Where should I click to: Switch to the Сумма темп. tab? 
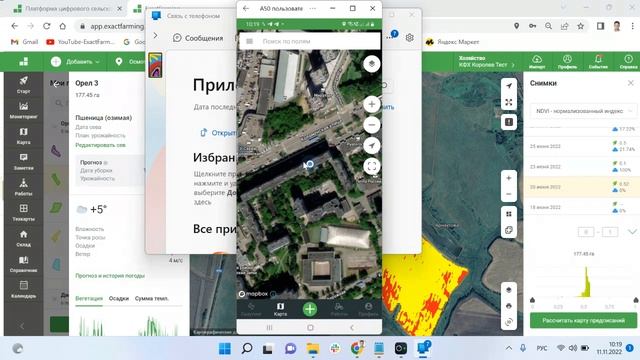coord(151,298)
